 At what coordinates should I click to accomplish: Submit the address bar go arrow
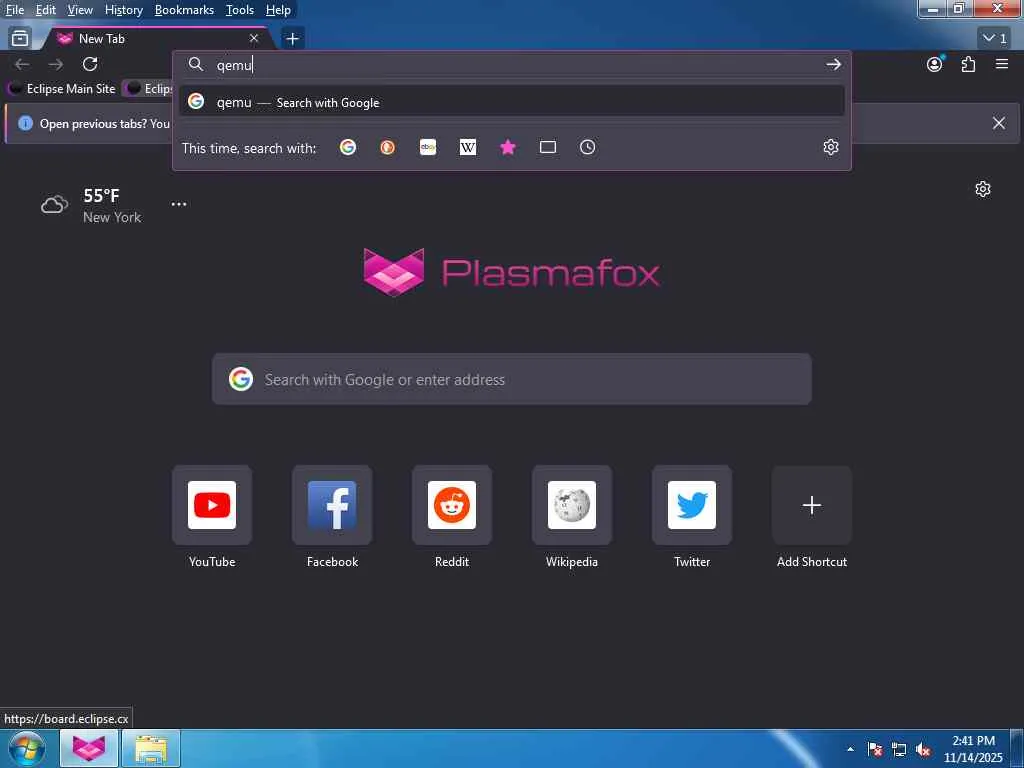(x=833, y=64)
